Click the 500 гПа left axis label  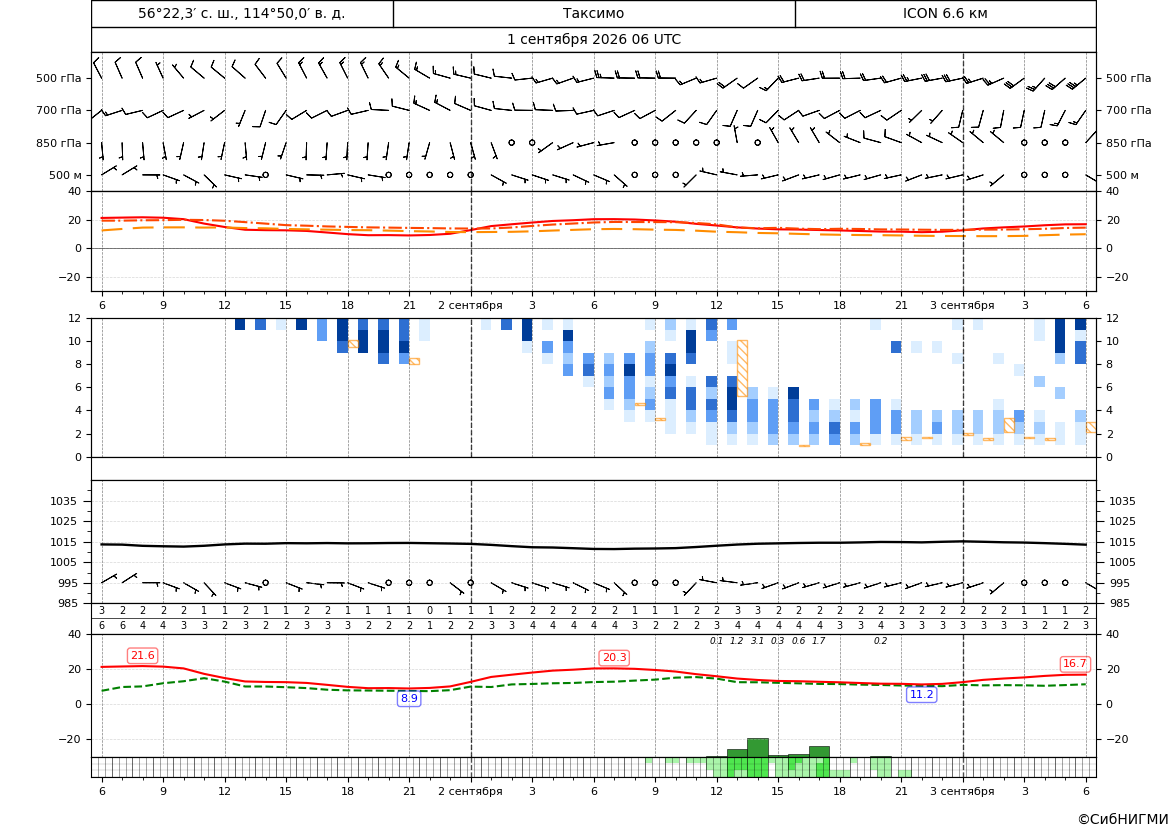pos(59,78)
